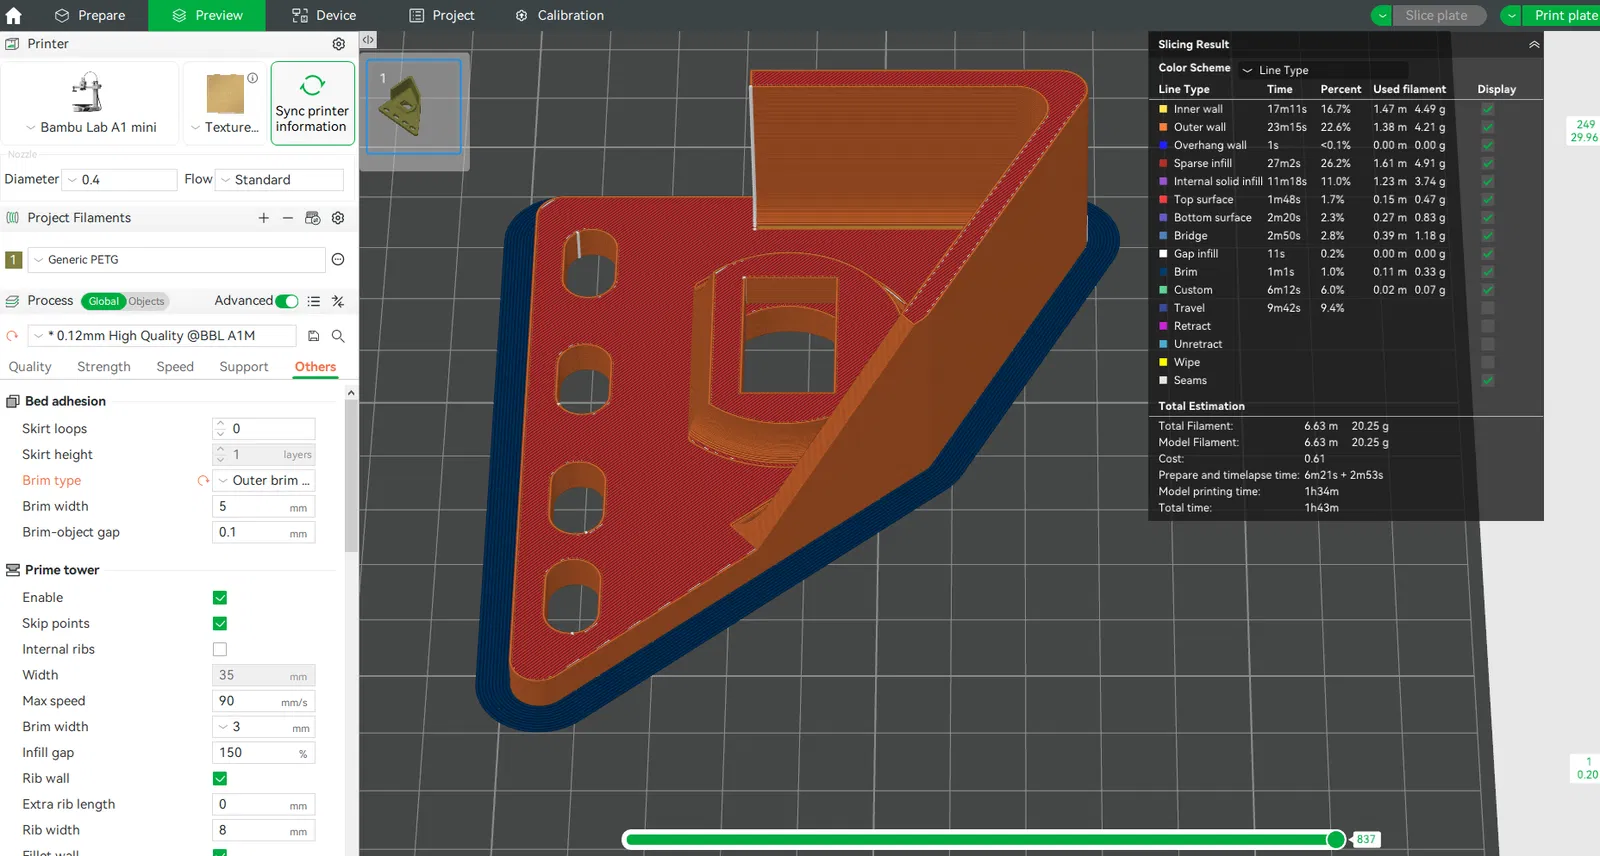
Task: Switch to Project tab
Action: tap(442, 15)
